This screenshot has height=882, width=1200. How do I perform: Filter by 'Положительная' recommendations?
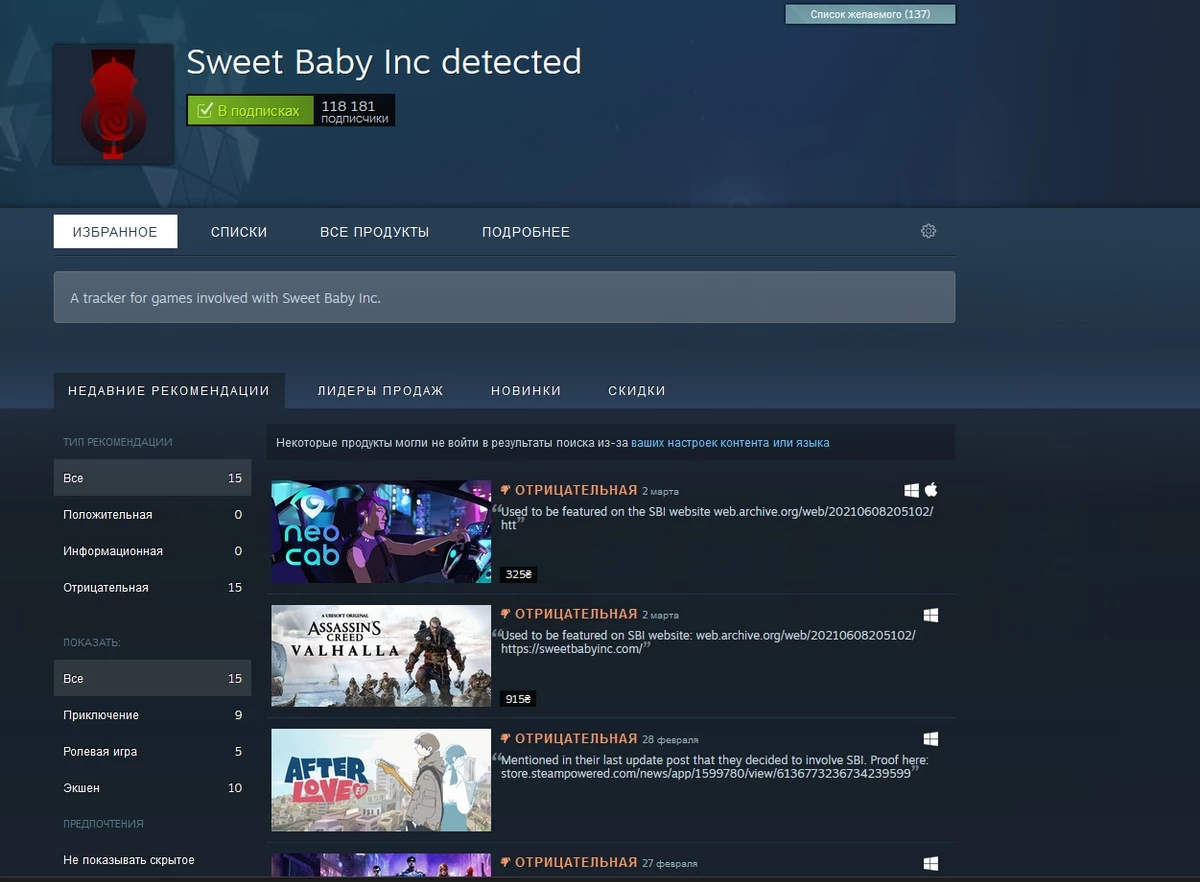tap(152, 514)
